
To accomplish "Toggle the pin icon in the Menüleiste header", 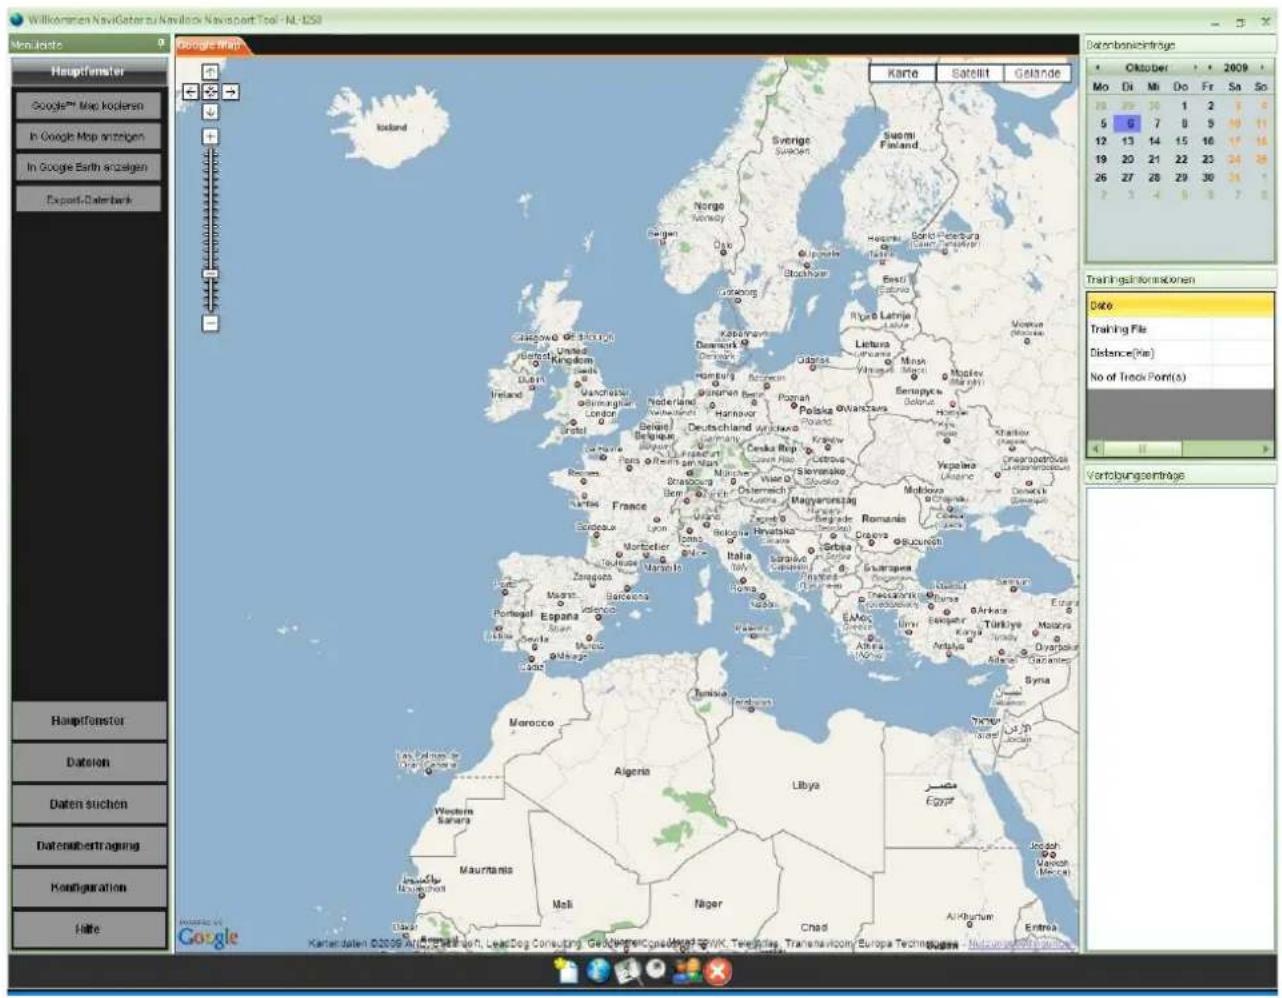I will 161,44.
